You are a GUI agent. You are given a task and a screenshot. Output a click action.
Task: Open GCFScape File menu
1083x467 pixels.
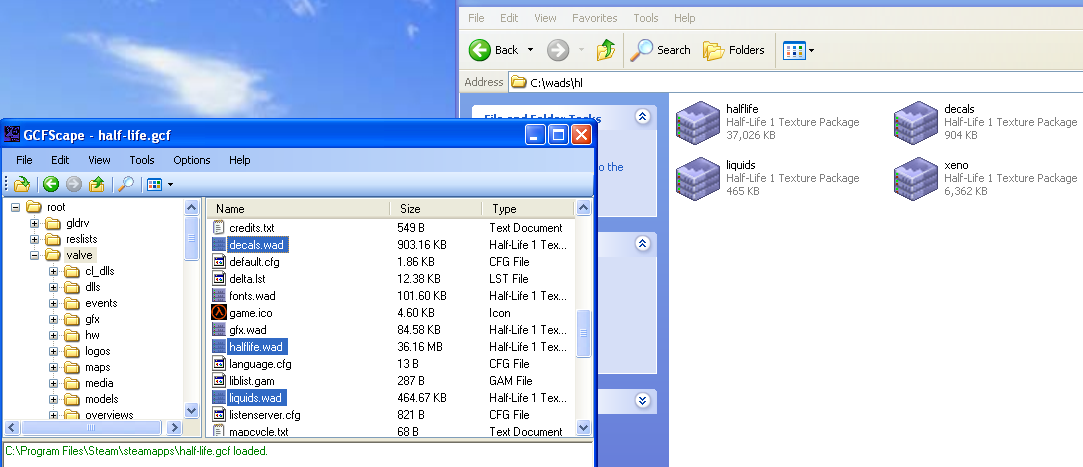coord(24,160)
